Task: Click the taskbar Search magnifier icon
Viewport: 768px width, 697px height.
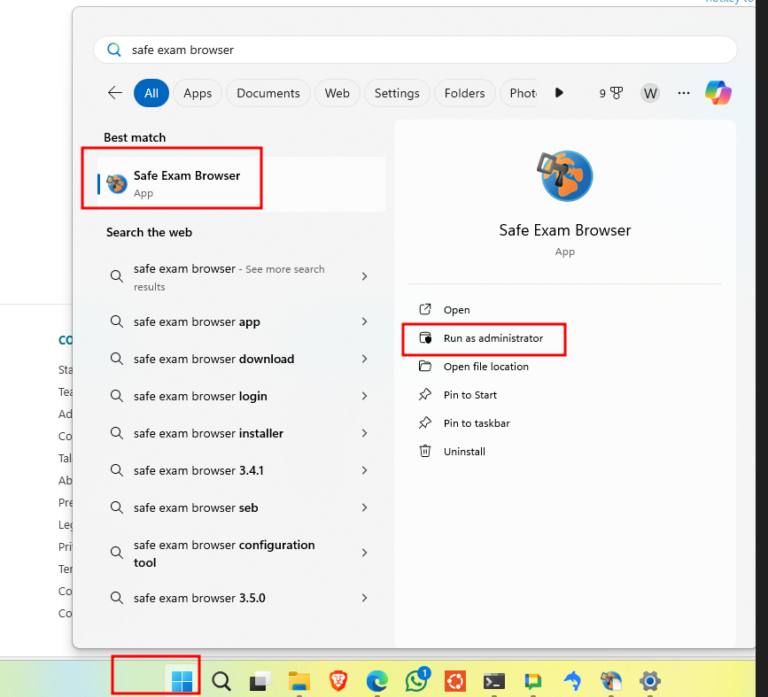Action: [221, 680]
